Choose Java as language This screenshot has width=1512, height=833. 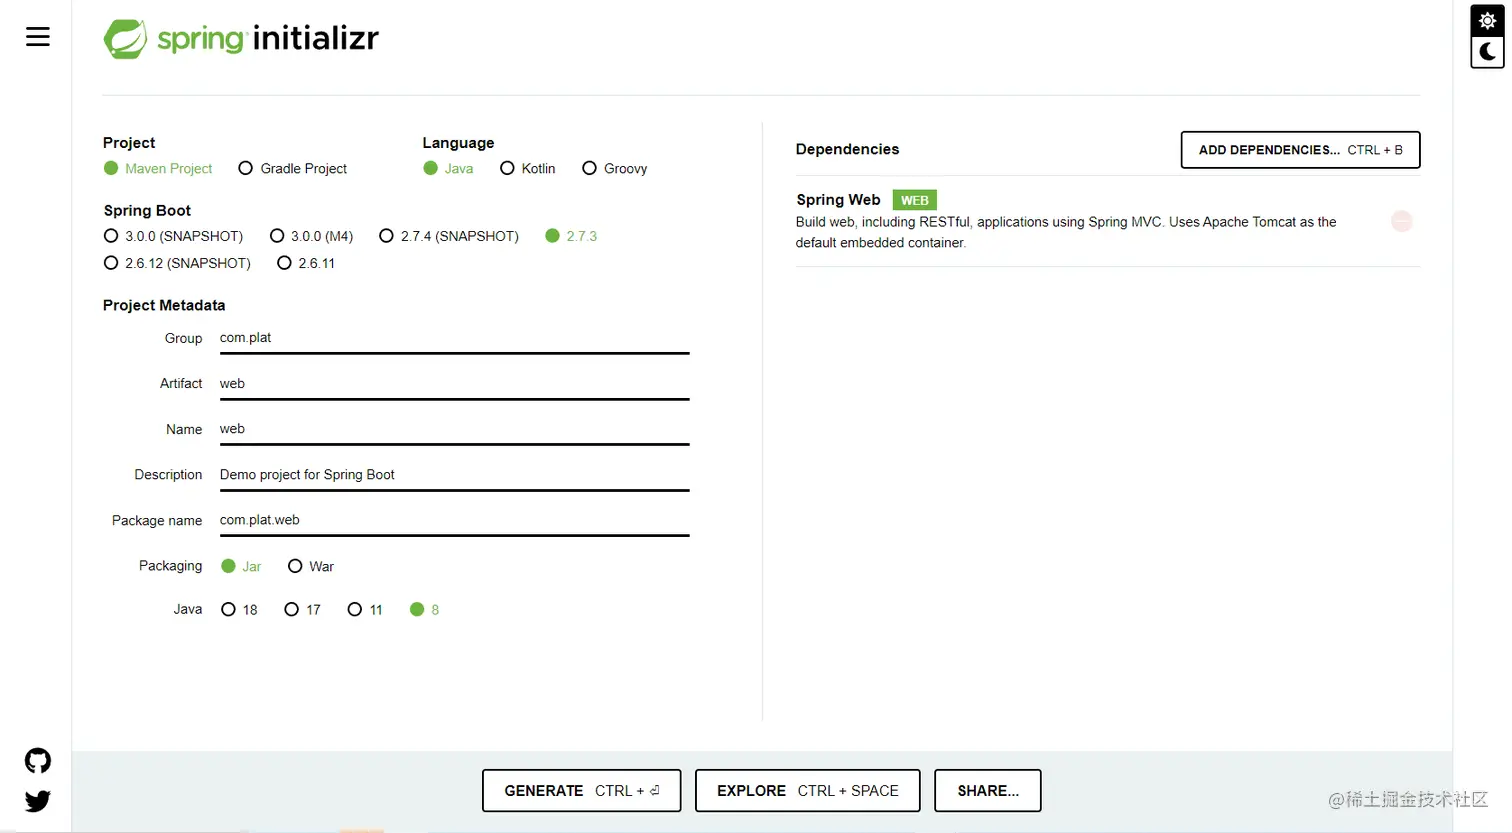pos(448,168)
